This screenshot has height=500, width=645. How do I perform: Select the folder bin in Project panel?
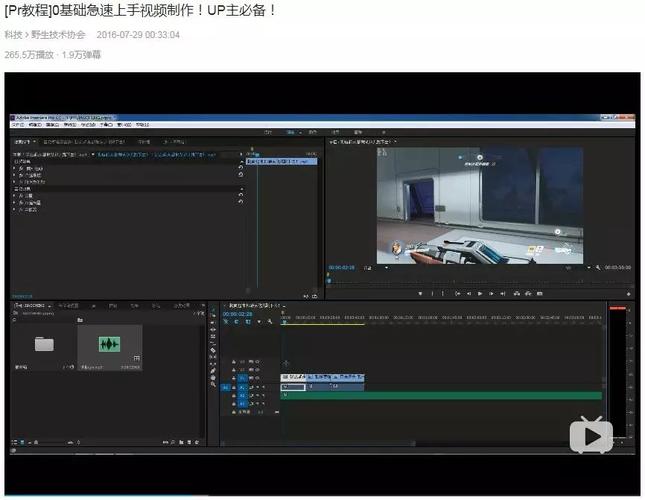[x=44, y=344]
